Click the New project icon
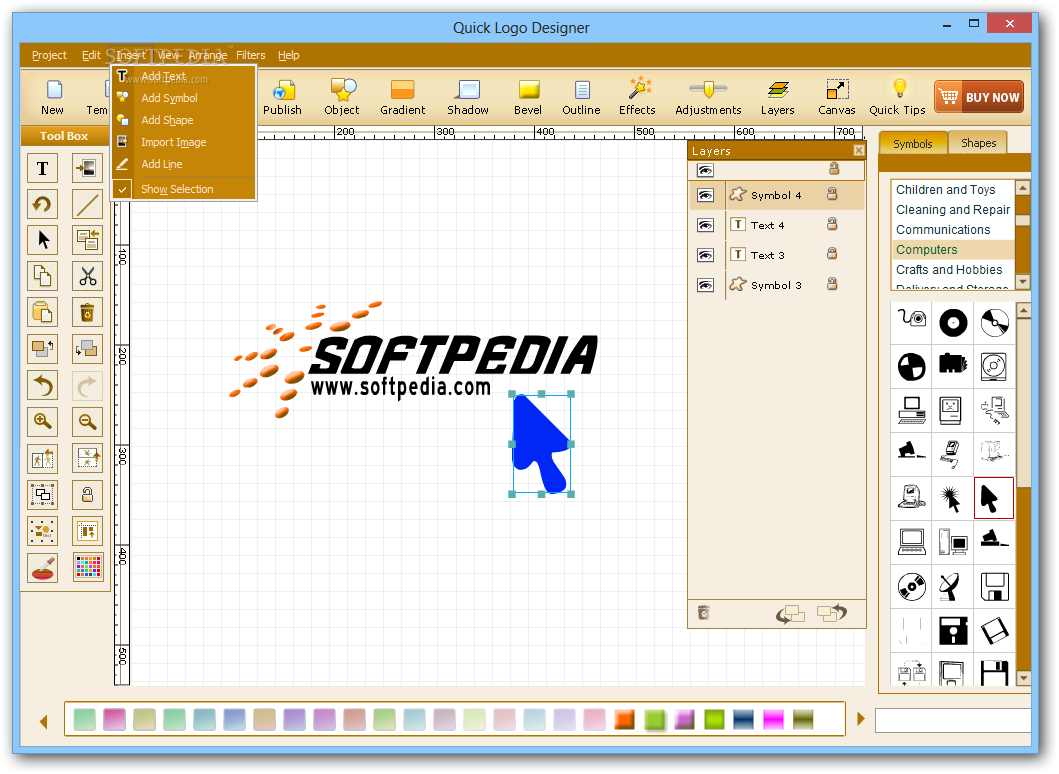The image size is (1059, 774). point(53,98)
